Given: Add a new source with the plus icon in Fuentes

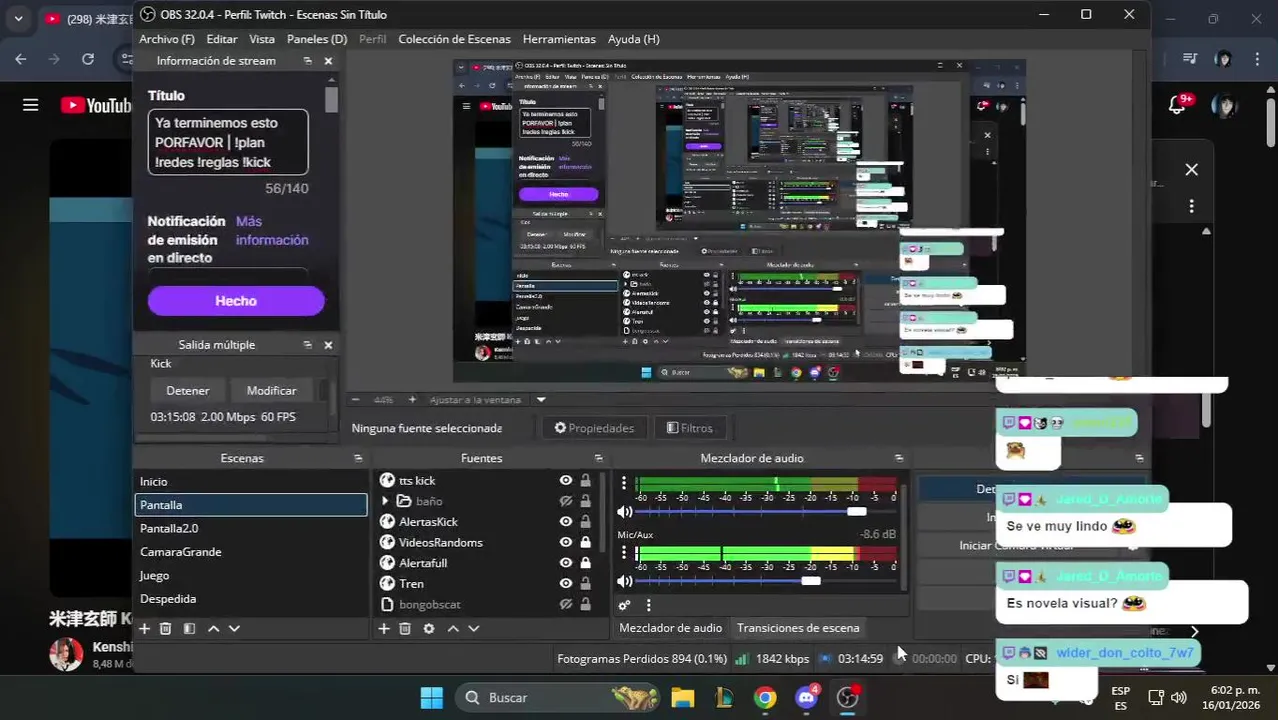Looking at the screenshot, I should pos(383,629).
